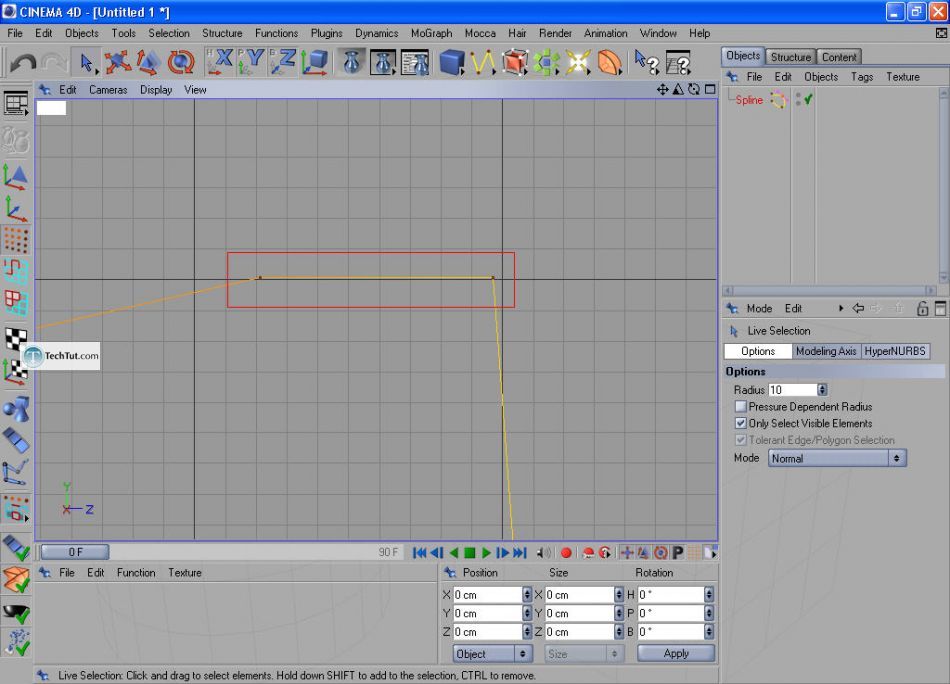Add an Array modeling object

pyautogui.click(x=546, y=62)
